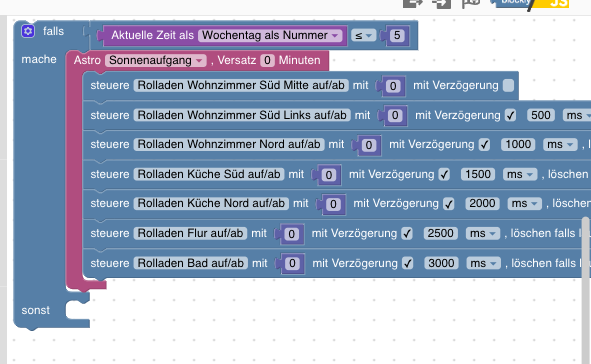
Task: Open ms unit dropdown on Küche Nord row
Action: [524, 203]
